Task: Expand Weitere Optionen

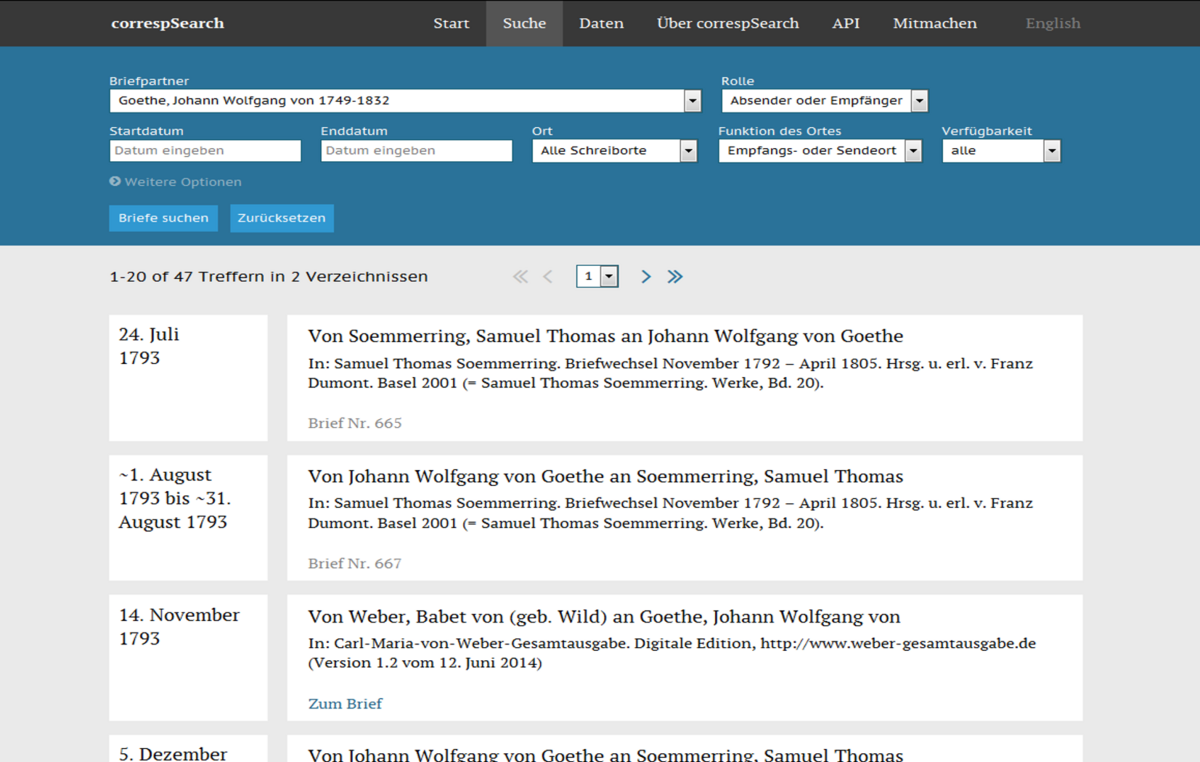Action: pyautogui.click(x=176, y=182)
